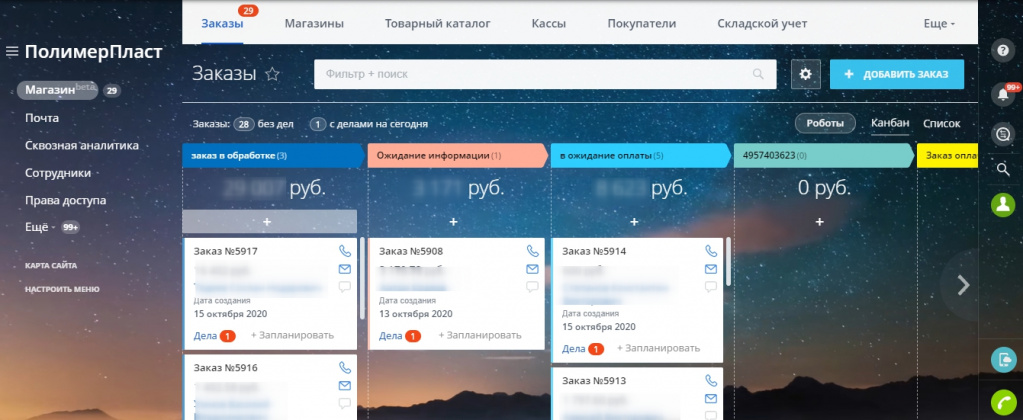Open the Еще dropdown in top menu

tap(939, 23)
